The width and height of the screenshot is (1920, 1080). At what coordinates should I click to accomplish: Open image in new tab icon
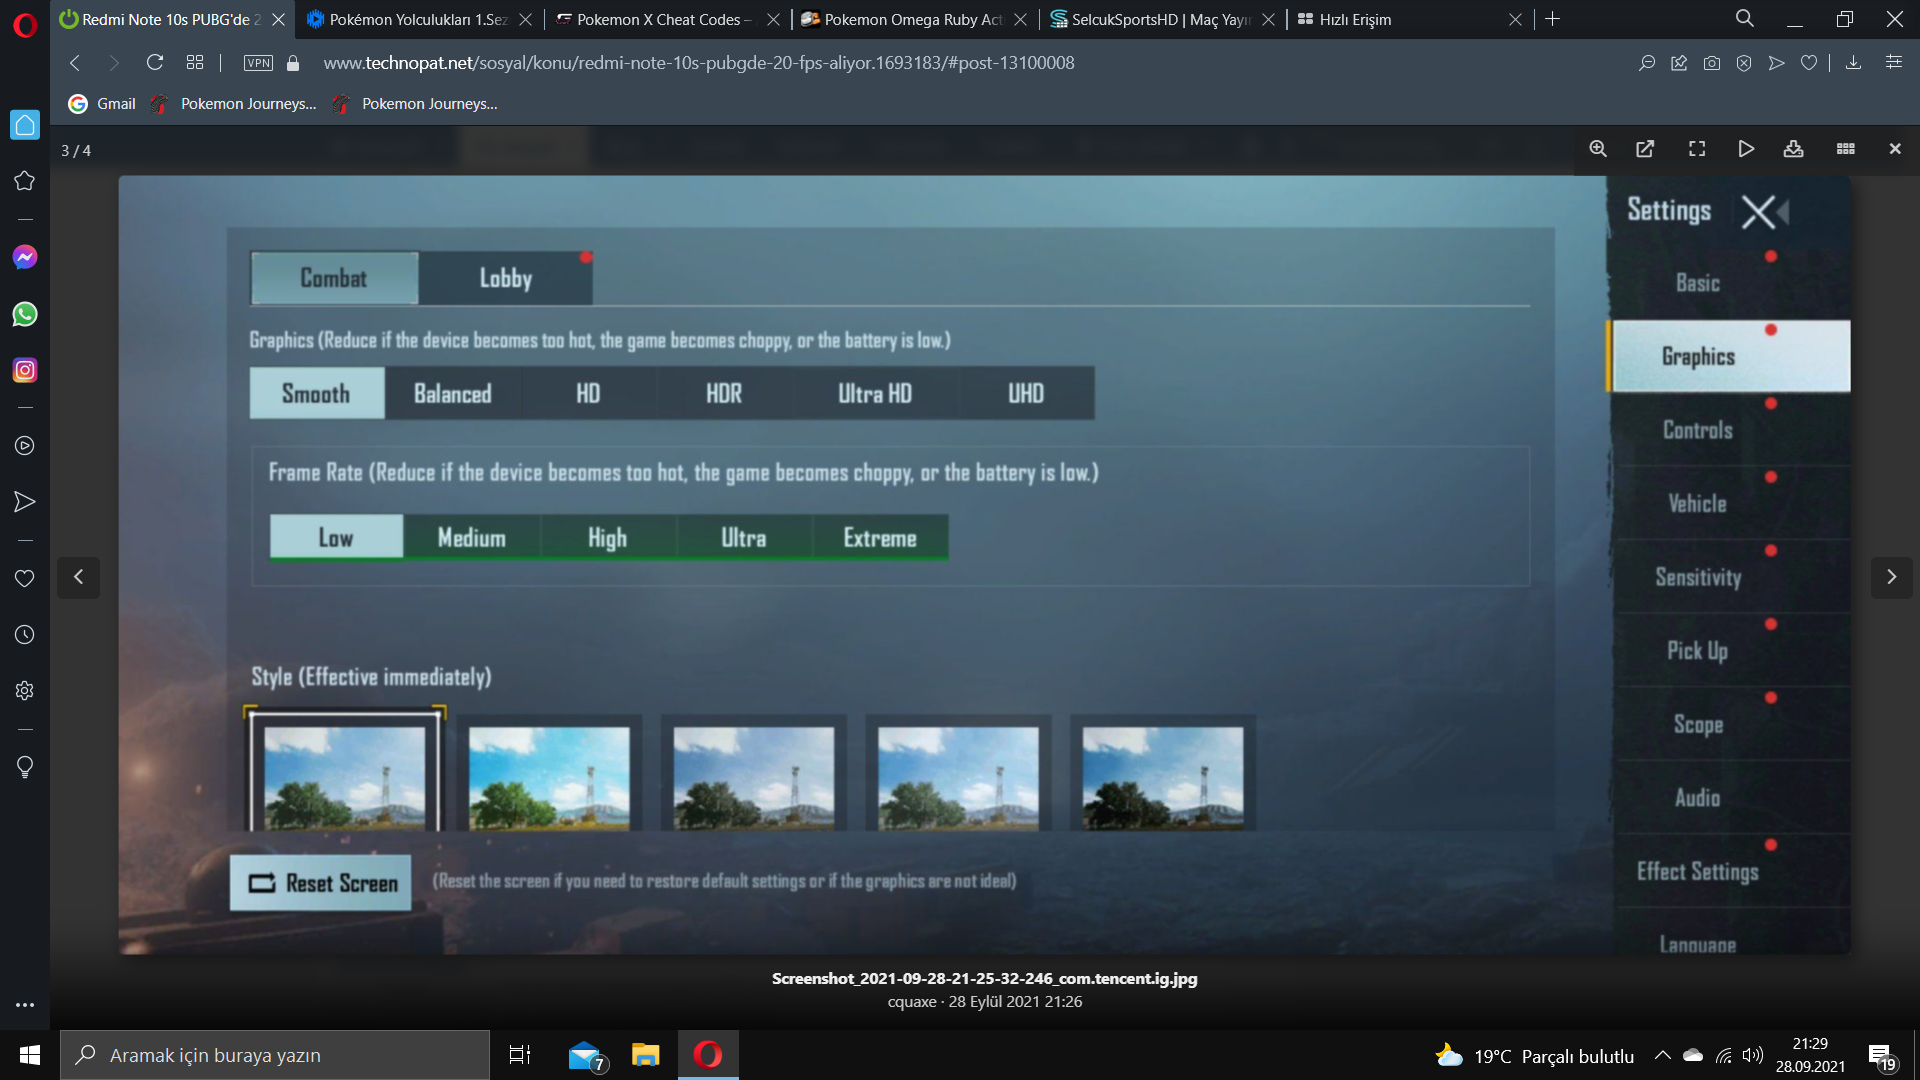pyautogui.click(x=1645, y=149)
